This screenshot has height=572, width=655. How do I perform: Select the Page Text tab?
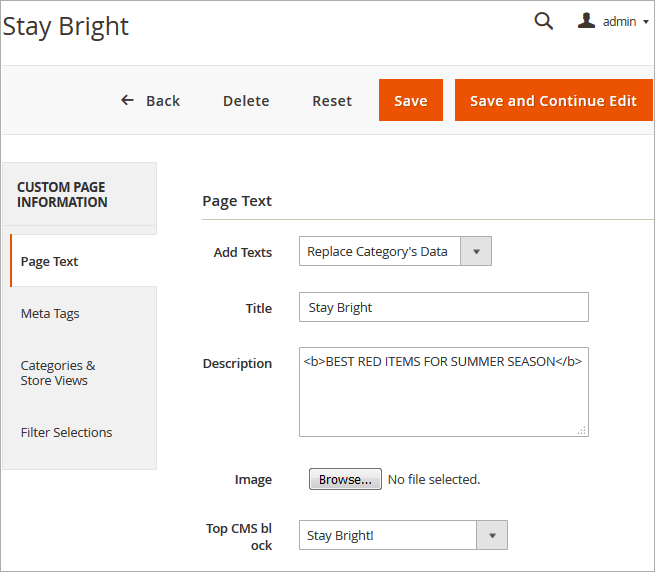click(50, 261)
